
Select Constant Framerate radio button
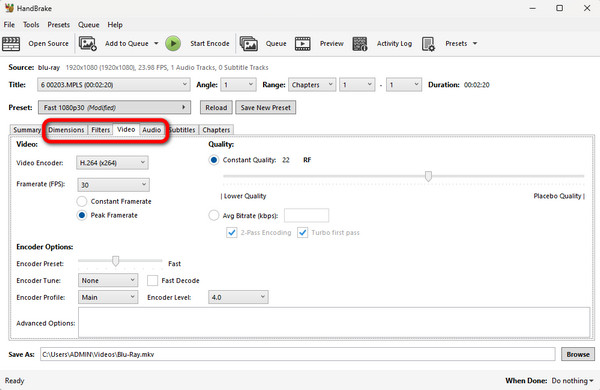[82, 201]
